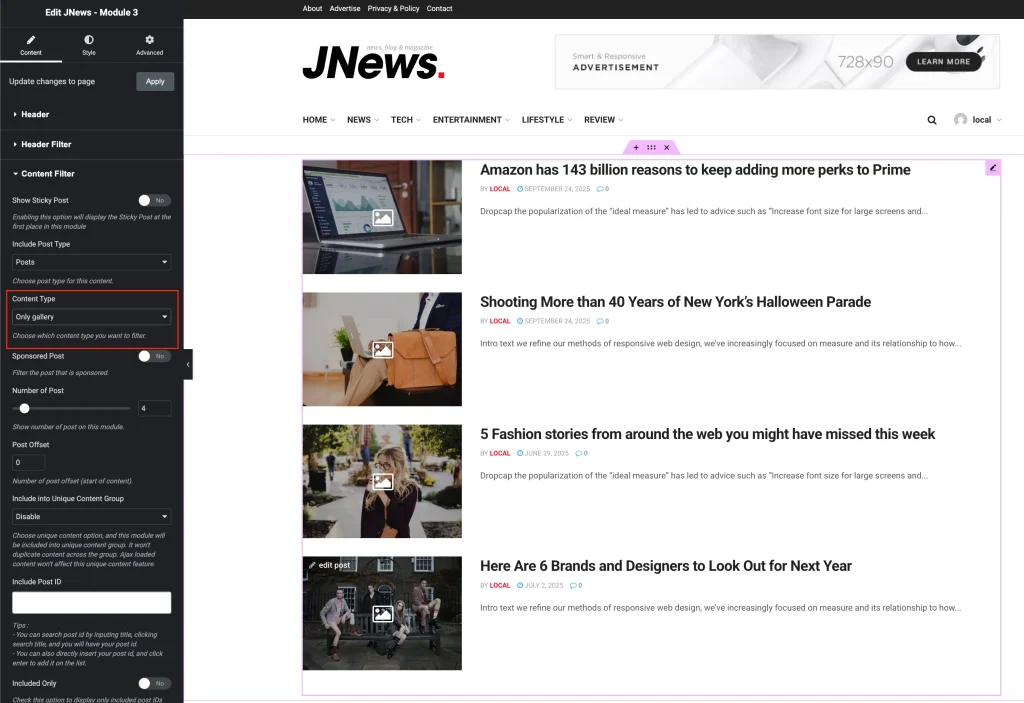Open the Content Type dropdown
1024x703 pixels.
[x=91, y=317]
